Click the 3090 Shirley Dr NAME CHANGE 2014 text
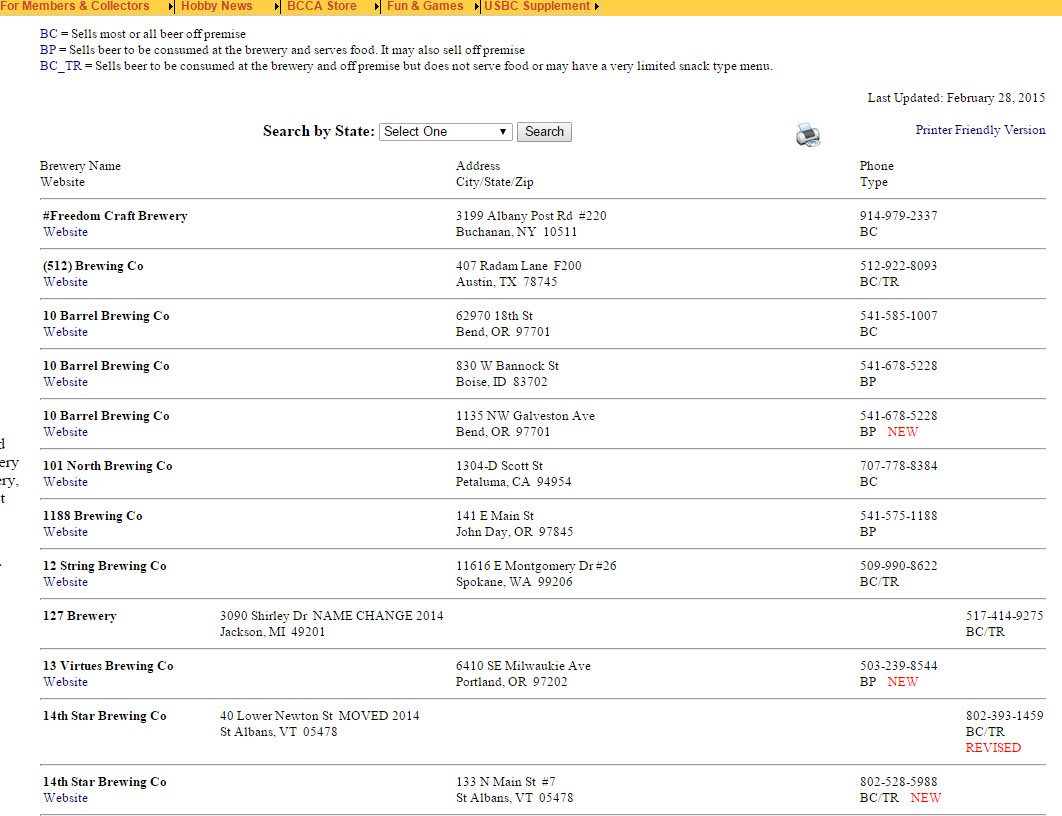Image resolution: width=1062 pixels, height=816 pixels. (x=332, y=616)
